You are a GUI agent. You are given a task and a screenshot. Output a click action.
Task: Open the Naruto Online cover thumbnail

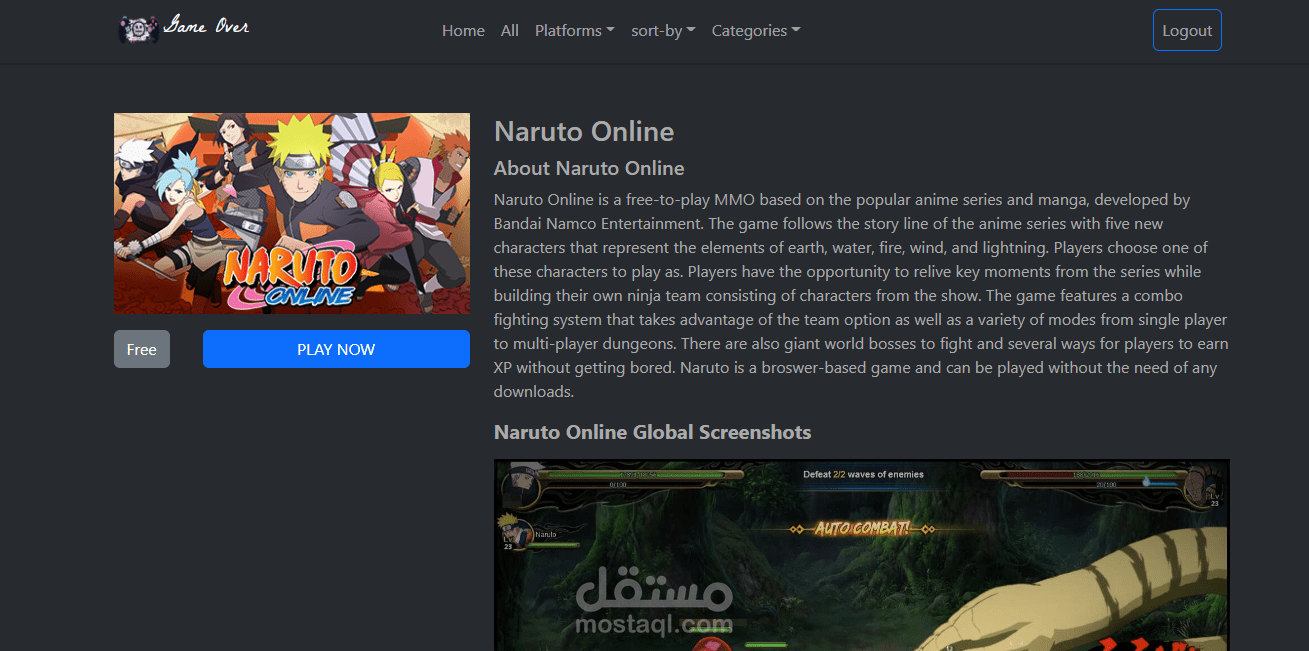coord(292,213)
